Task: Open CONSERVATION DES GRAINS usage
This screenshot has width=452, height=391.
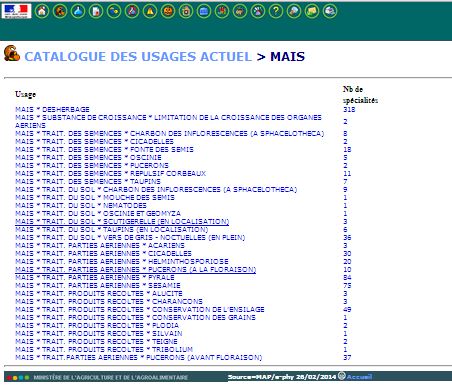Action: pos(135,317)
